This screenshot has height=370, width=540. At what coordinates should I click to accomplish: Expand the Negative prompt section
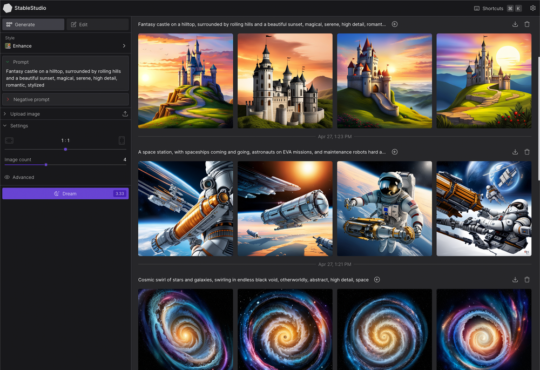pyautogui.click(x=65, y=100)
